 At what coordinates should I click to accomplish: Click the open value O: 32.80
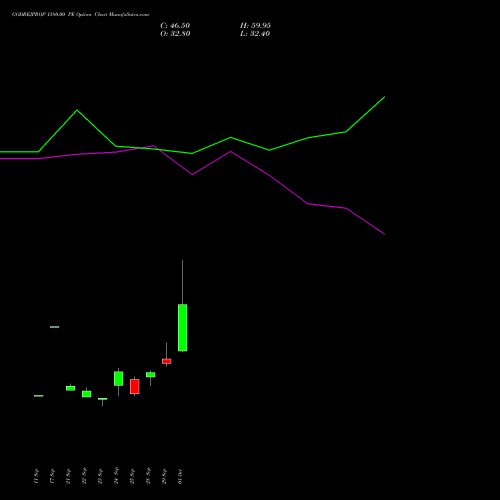click(175, 34)
